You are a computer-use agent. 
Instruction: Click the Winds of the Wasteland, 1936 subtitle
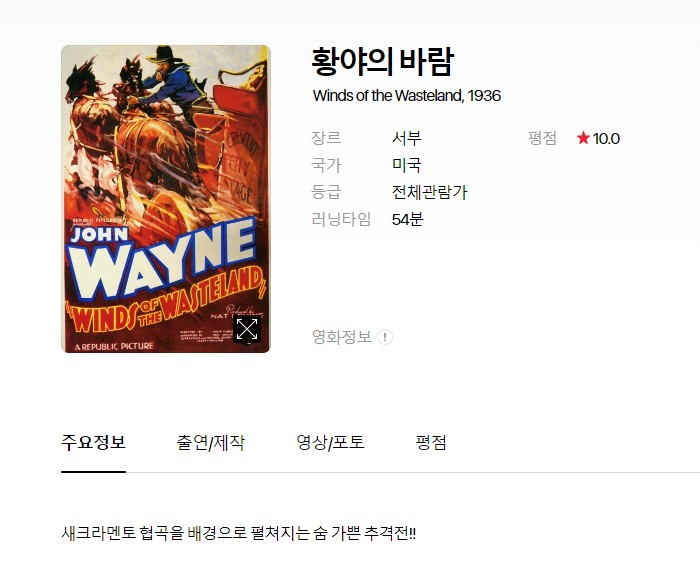(x=407, y=96)
